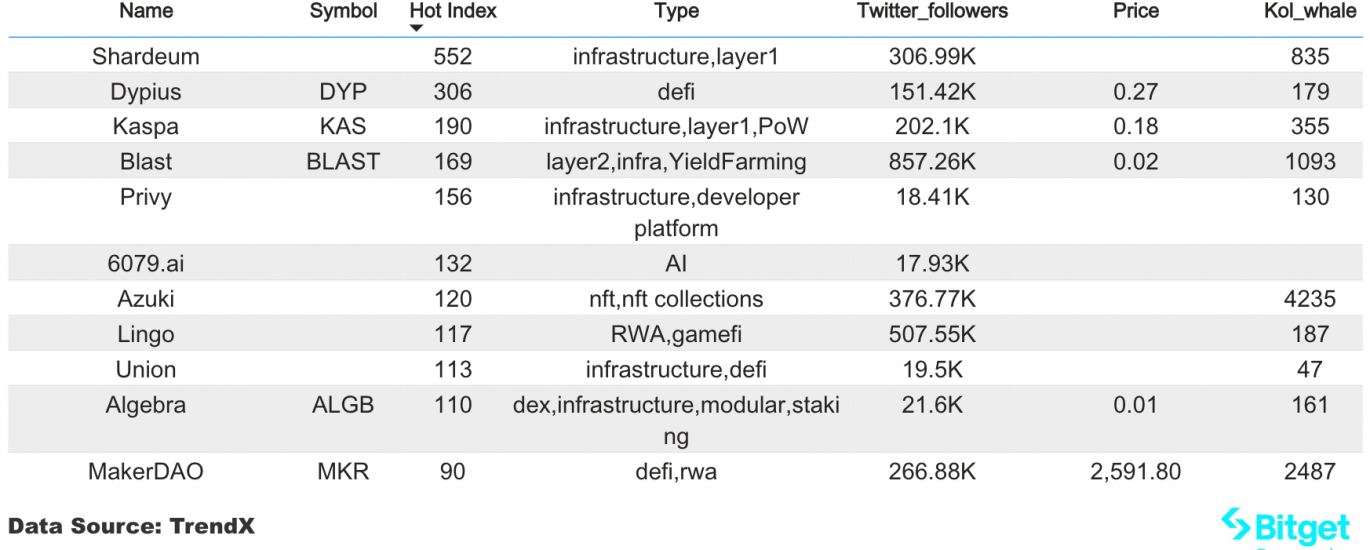Click the infrastructure,layer1 type cell
Viewport: 1370px width, 550px height.
click(x=676, y=57)
